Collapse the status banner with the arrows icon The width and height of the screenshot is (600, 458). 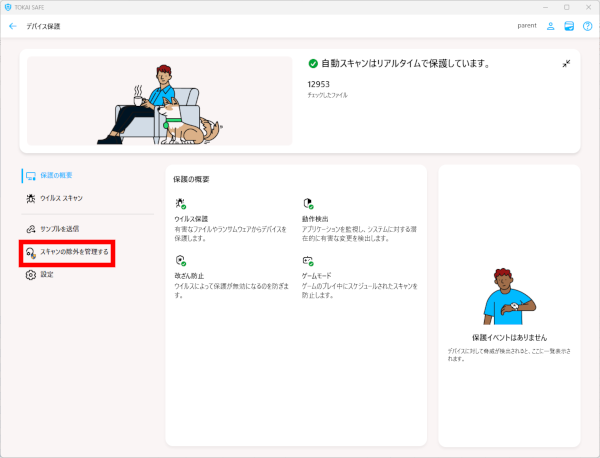point(566,64)
